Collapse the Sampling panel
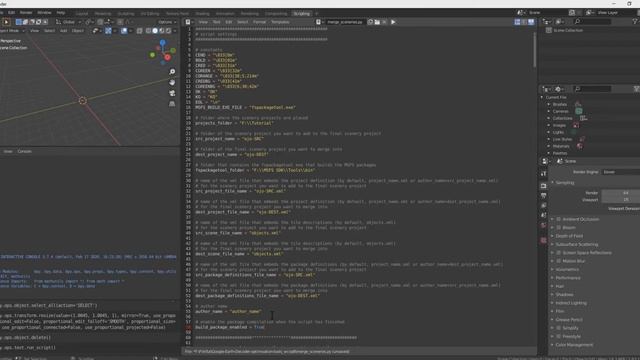Screen dimensions: 640x360 [x=564, y=182]
